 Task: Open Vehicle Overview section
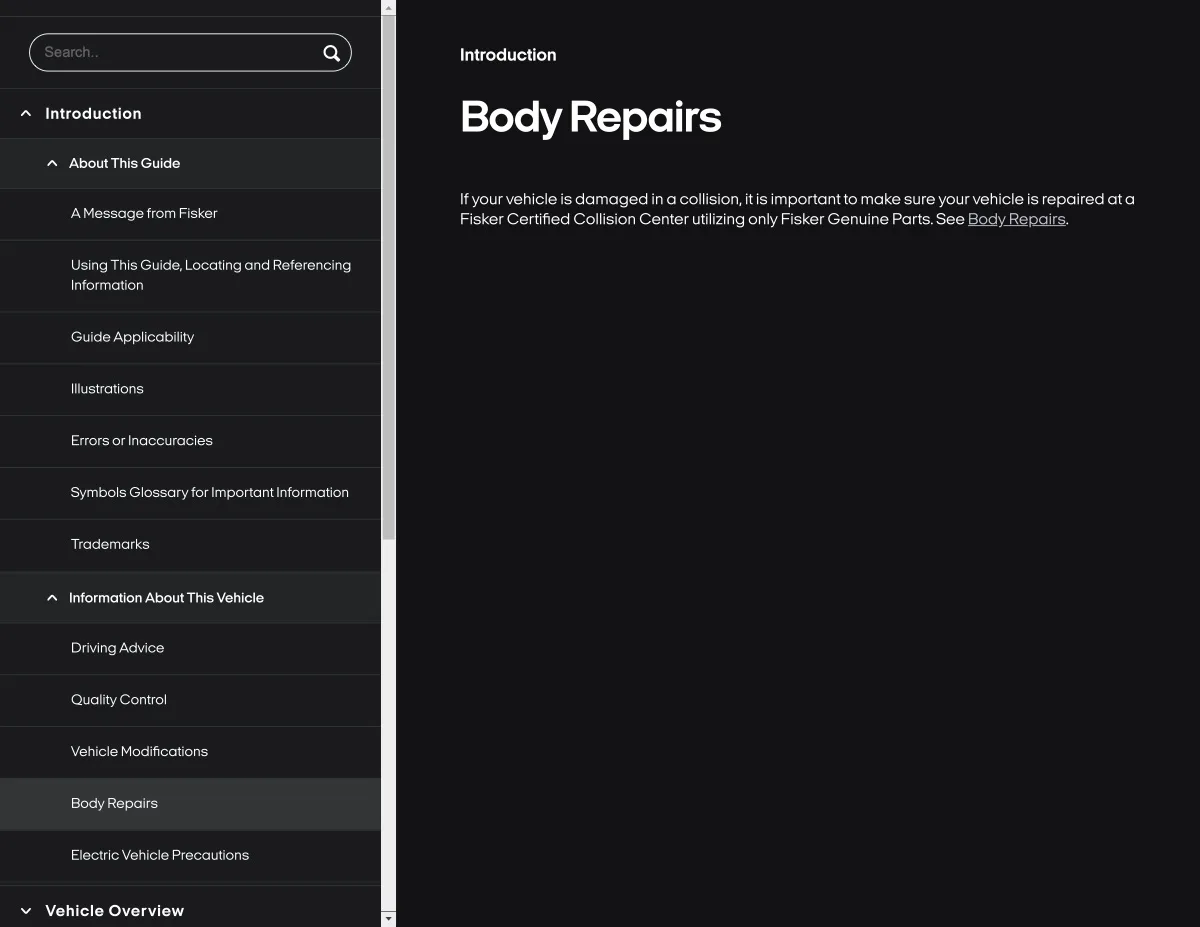pyautogui.click(x=115, y=911)
